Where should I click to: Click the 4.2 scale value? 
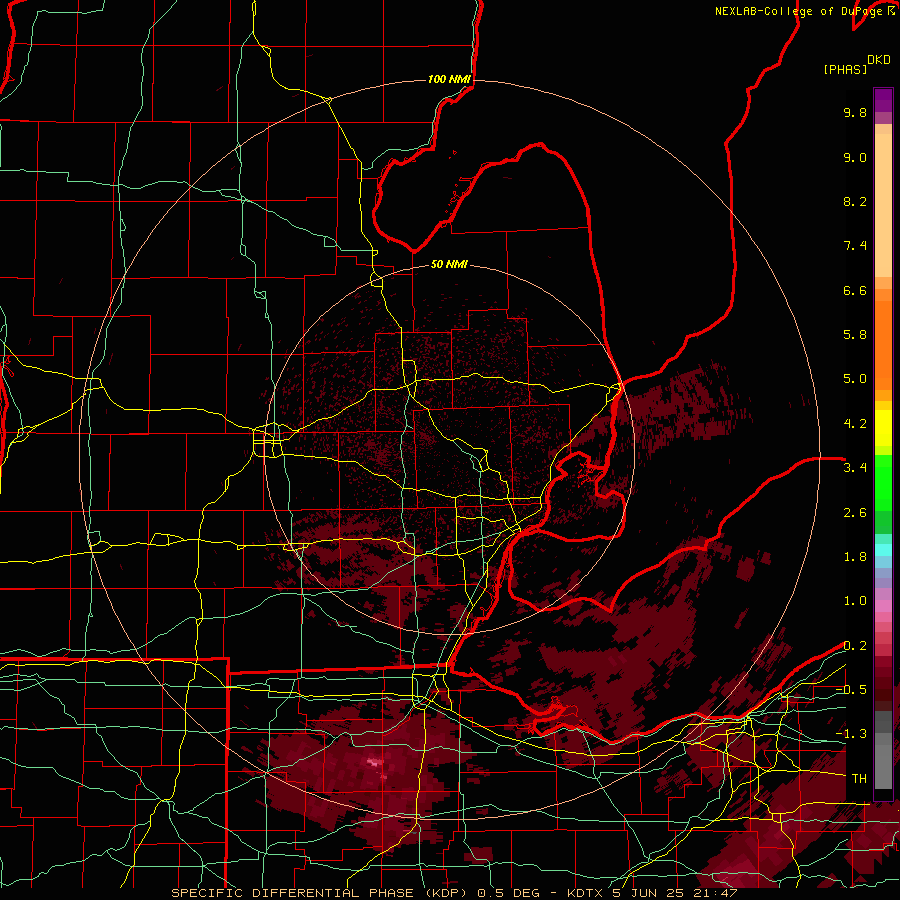point(855,424)
